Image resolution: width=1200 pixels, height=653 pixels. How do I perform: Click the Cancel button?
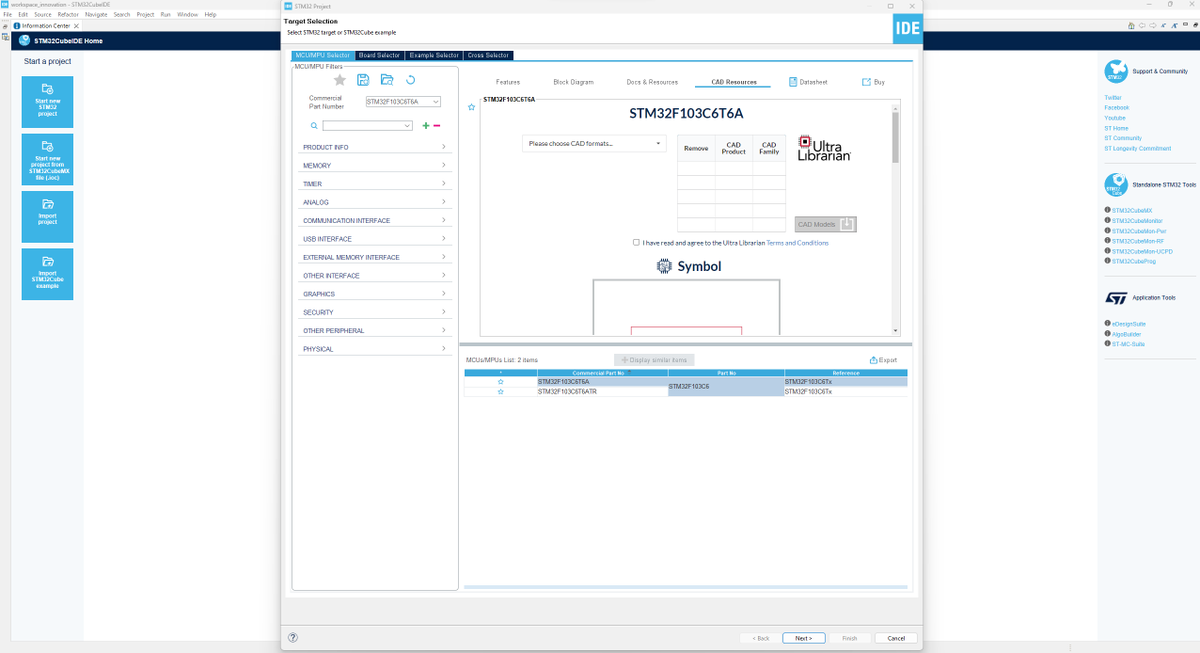896,638
